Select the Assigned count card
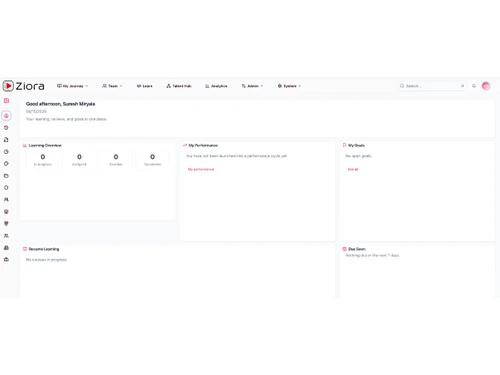Screen dimensions: 500x375 (x=79, y=159)
